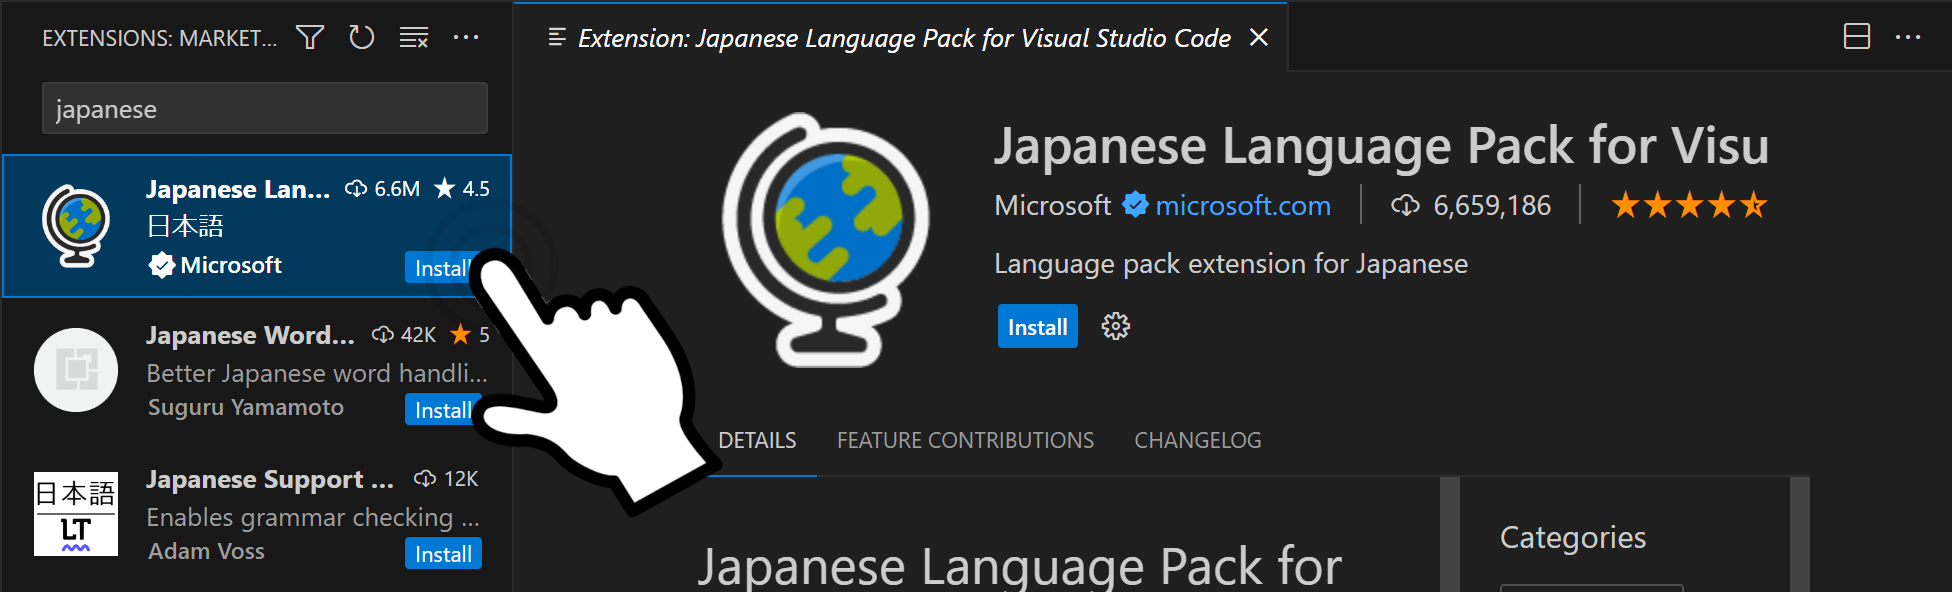Open the microsoft.com publisher link
Viewport: 1952px width, 592px height.
coord(1243,206)
